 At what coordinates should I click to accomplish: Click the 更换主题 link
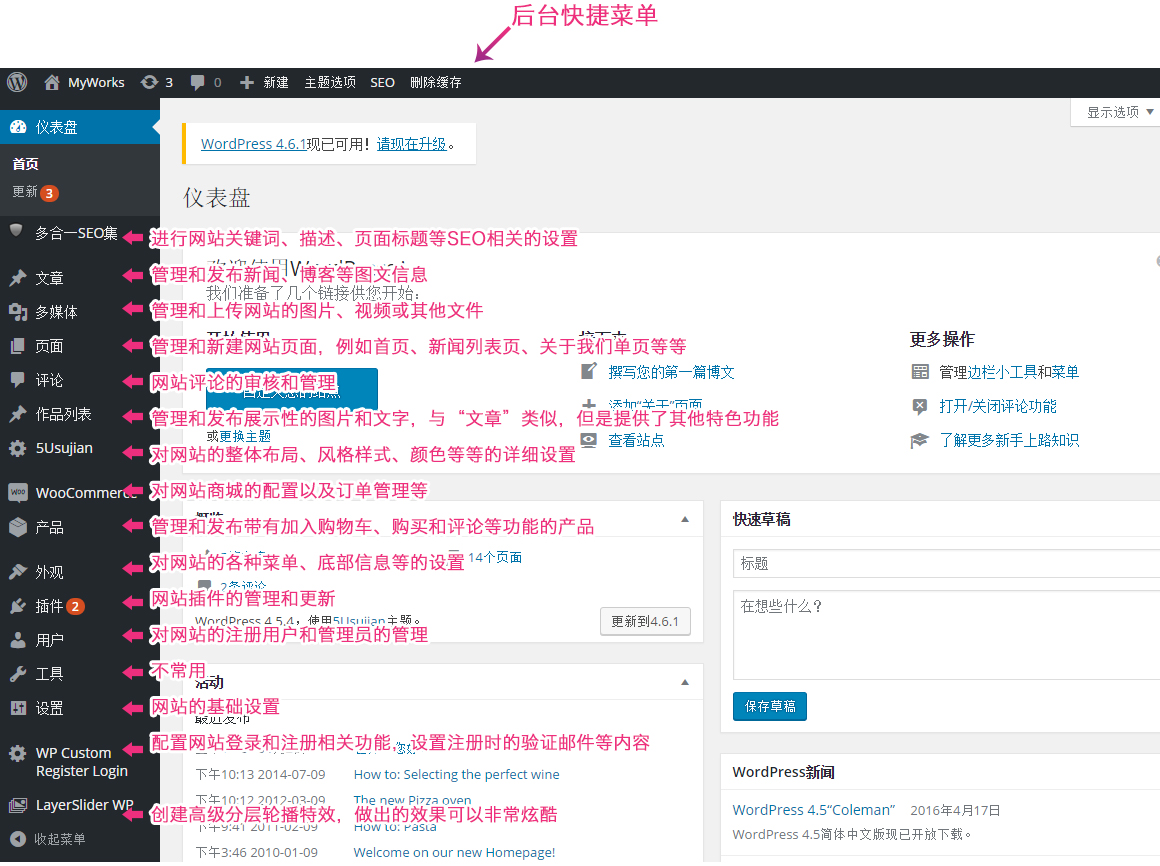pyautogui.click(x=246, y=436)
